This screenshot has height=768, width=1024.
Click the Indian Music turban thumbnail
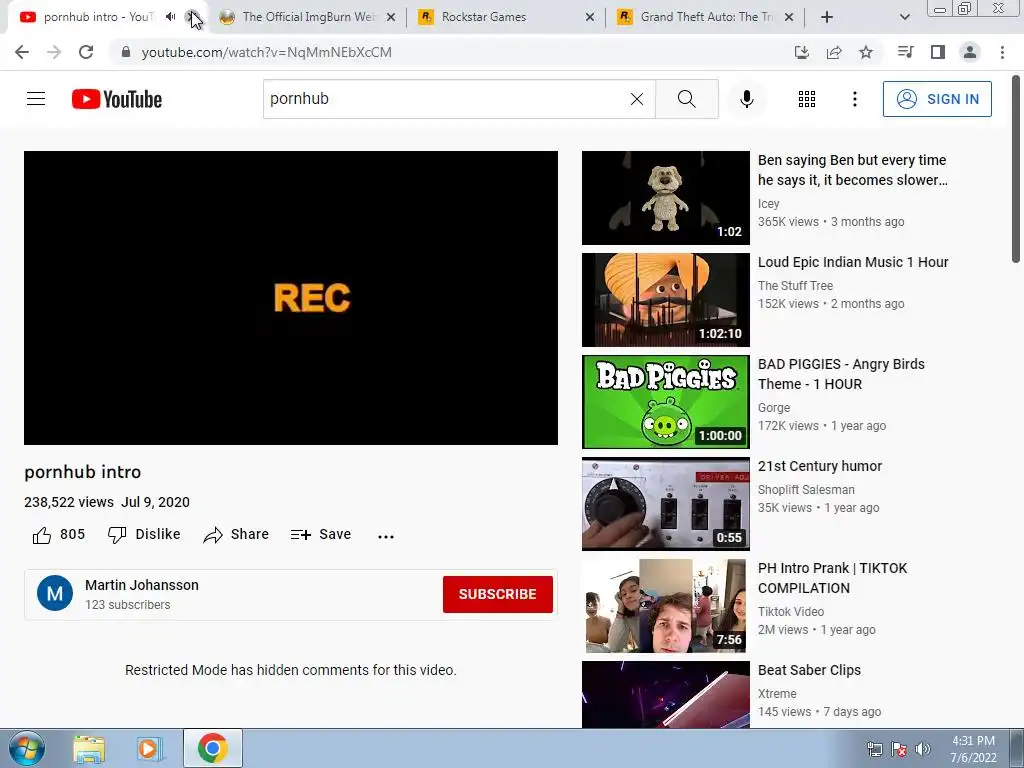coord(665,300)
